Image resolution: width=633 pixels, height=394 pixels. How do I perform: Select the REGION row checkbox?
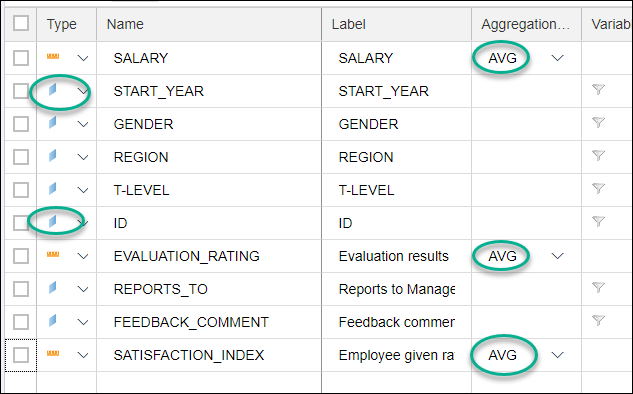(x=21, y=157)
